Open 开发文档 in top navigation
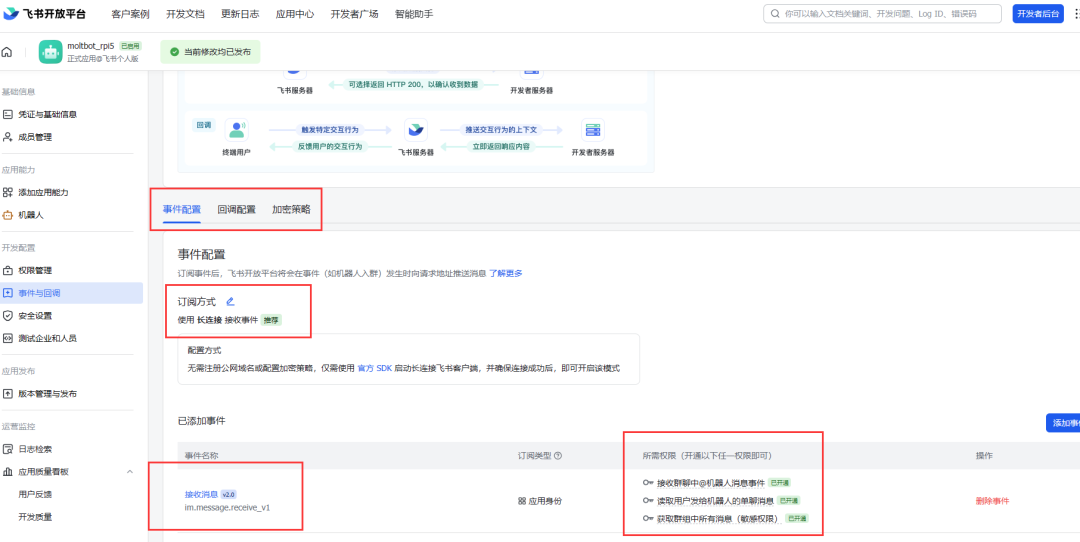This screenshot has width=1080, height=542. click(x=185, y=14)
